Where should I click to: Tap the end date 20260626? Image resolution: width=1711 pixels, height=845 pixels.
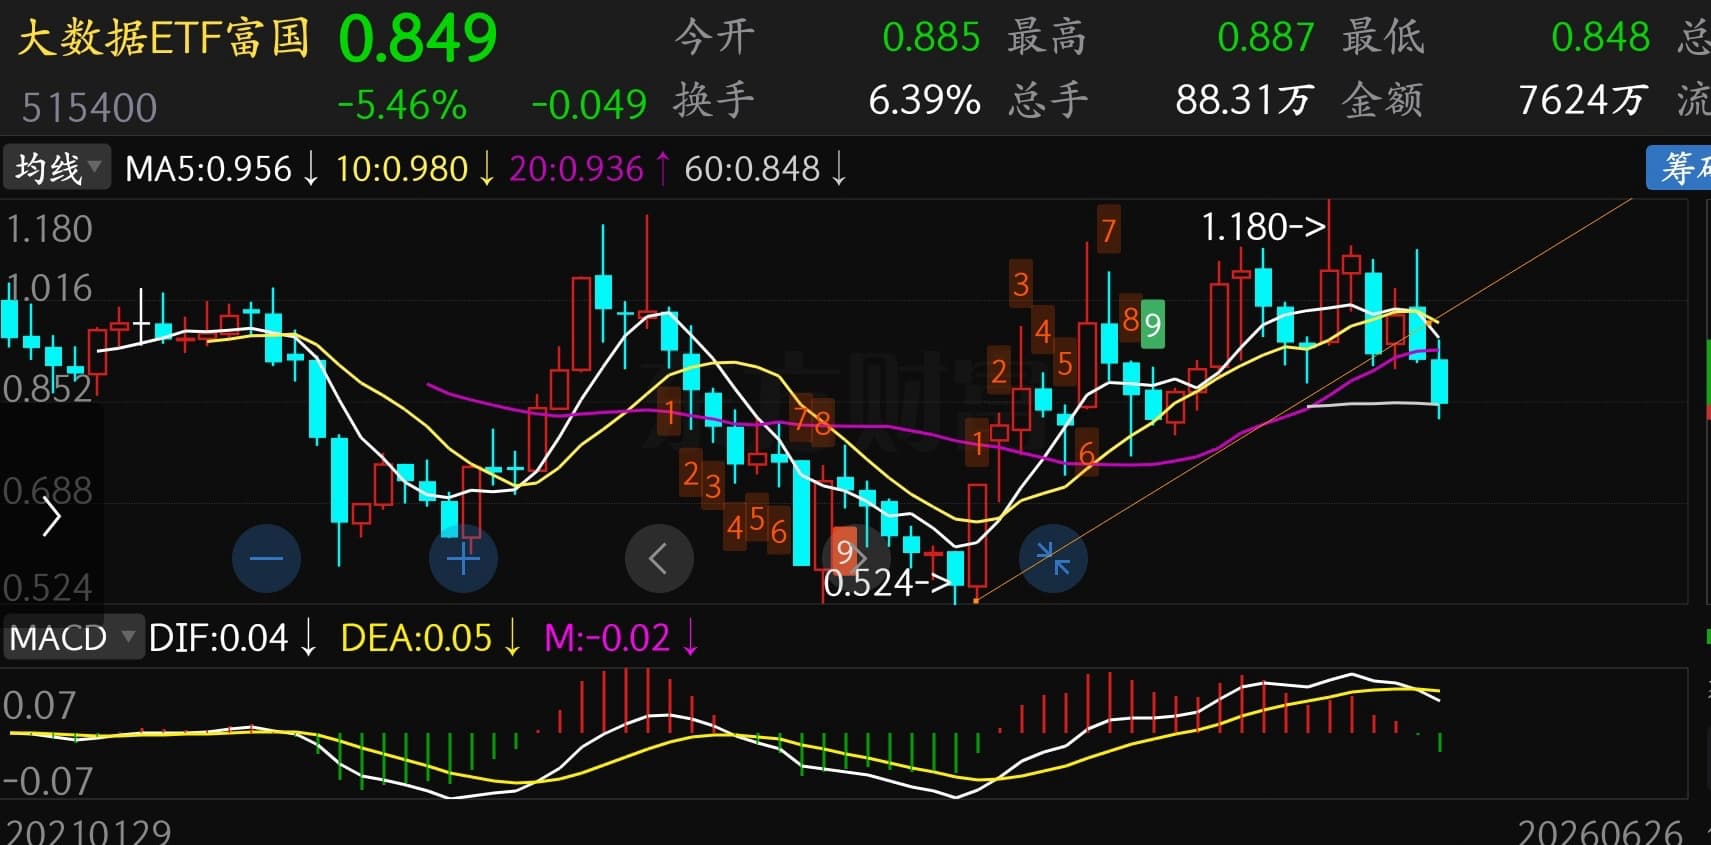pyautogui.click(x=1600, y=832)
